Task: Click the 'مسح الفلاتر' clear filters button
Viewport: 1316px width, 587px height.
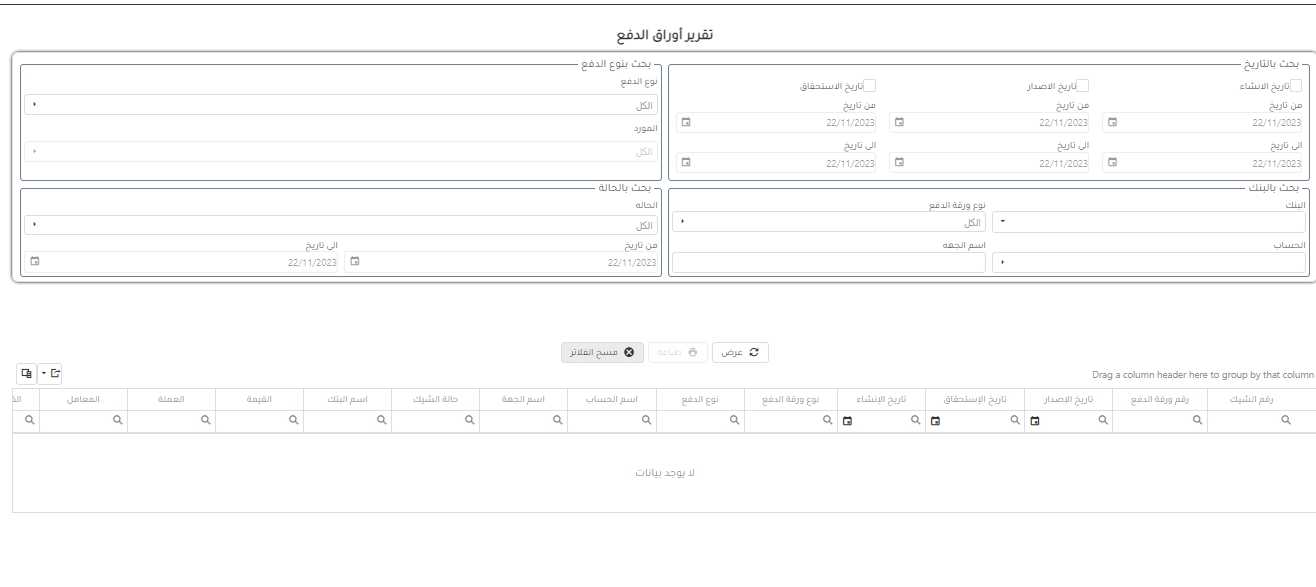Action: [600, 352]
